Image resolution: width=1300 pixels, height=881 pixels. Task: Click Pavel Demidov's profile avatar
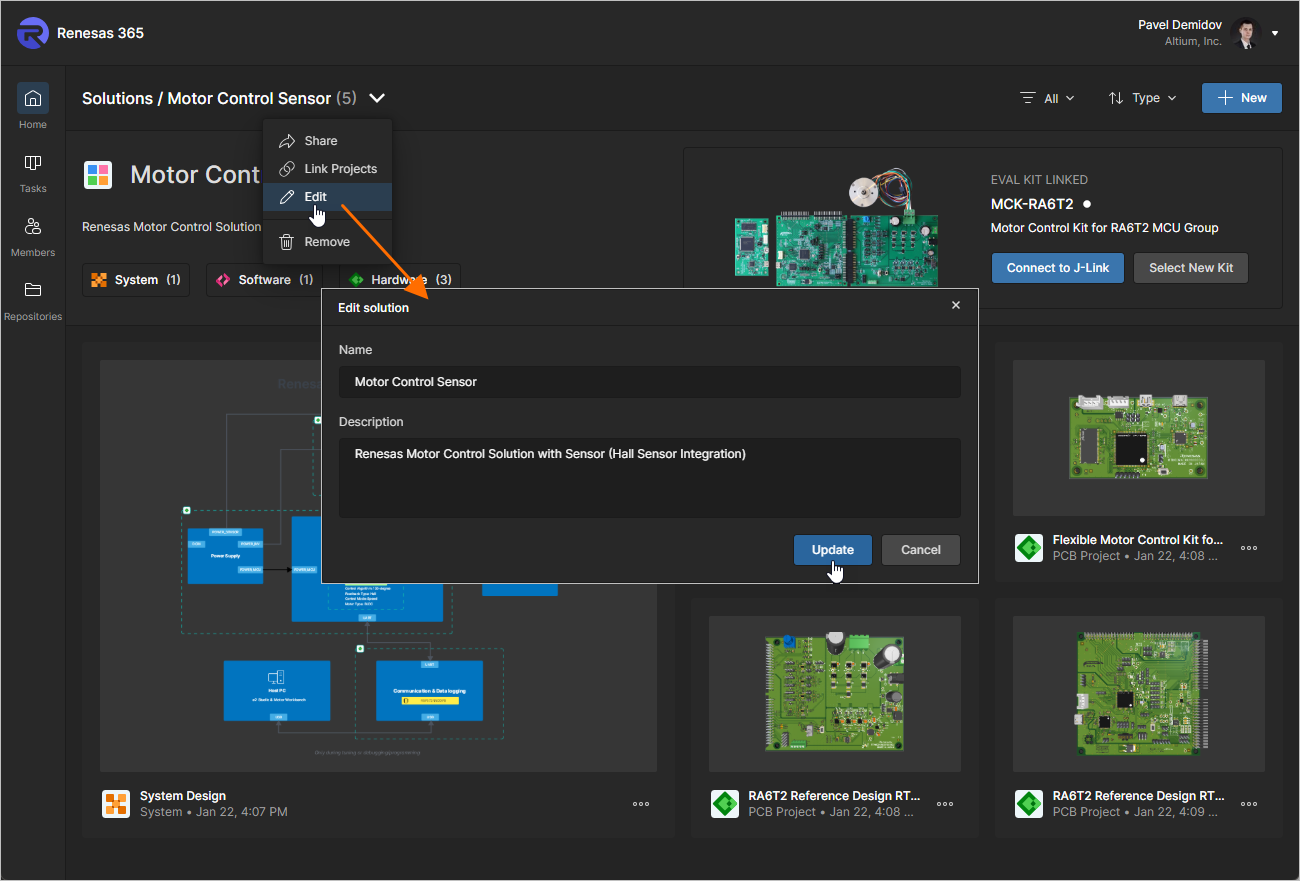pyautogui.click(x=1246, y=33)
